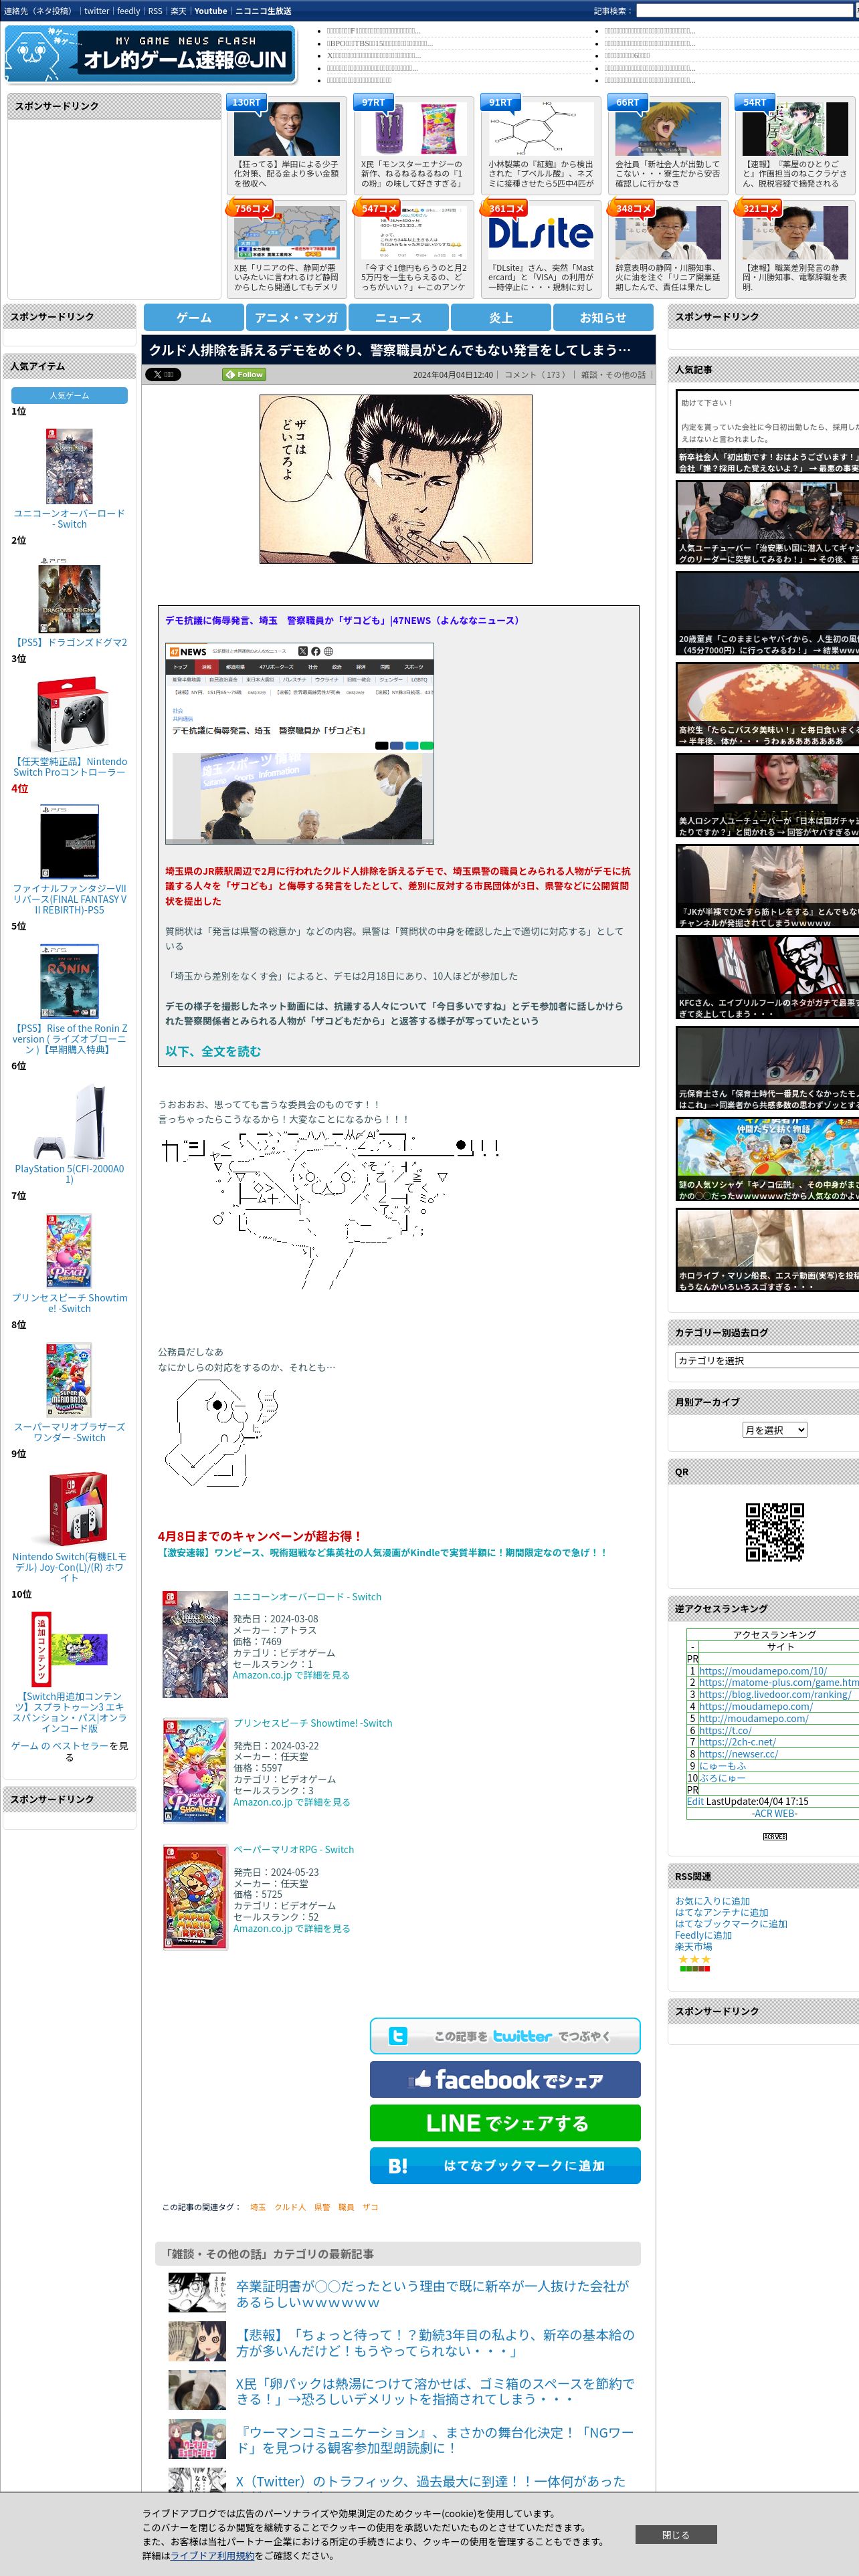Click the クルド人 related tag
Screen dimensions: 859x2576
[290, 2207]
